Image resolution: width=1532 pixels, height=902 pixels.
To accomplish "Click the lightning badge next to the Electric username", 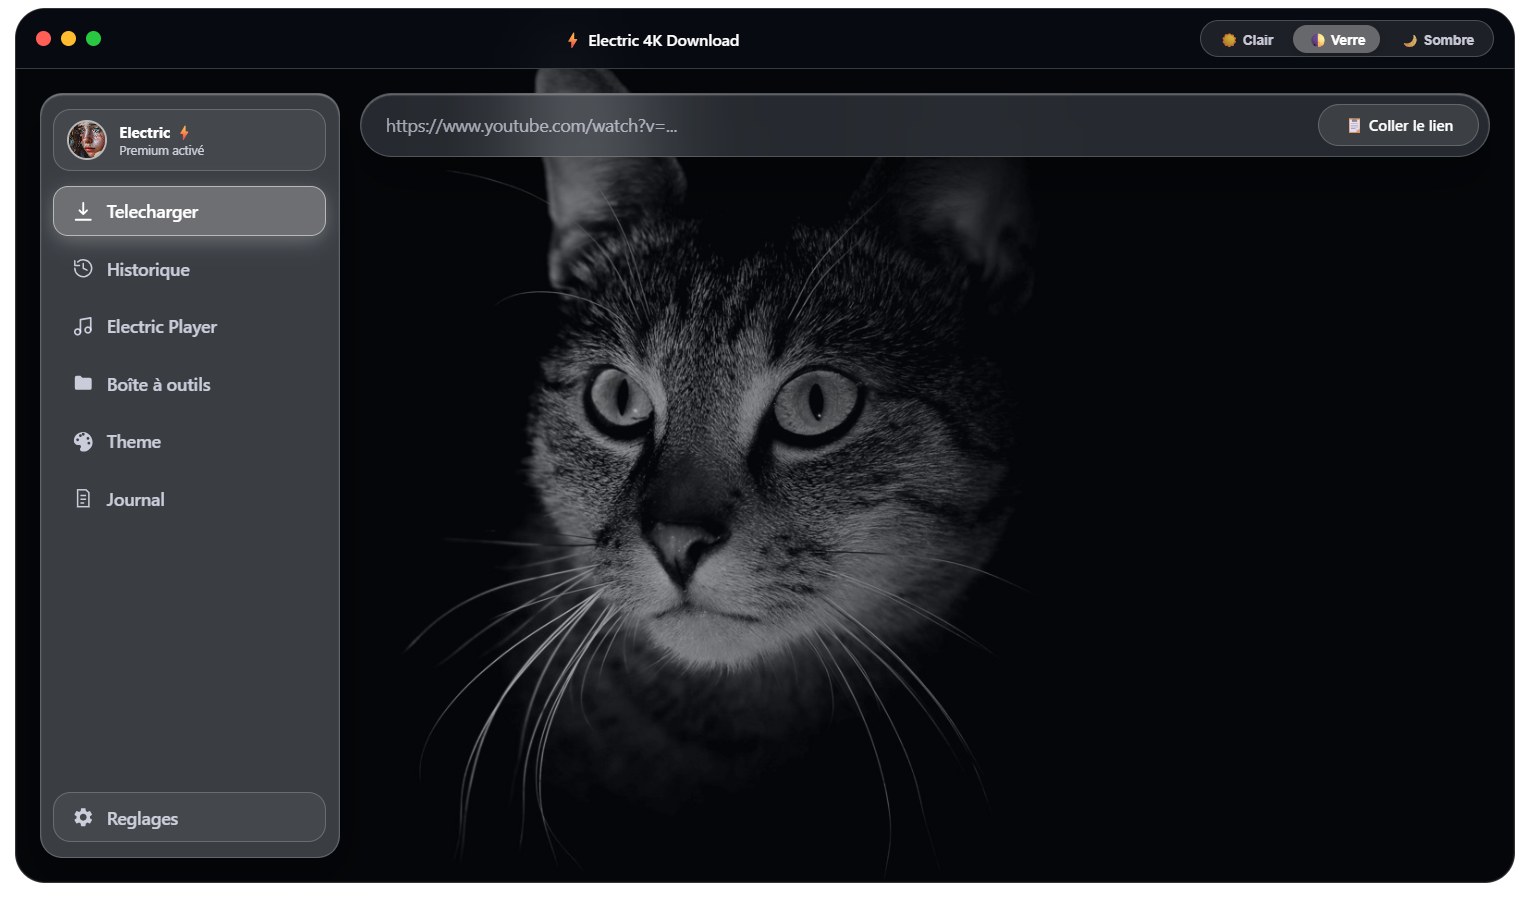I will pos(184,132).
